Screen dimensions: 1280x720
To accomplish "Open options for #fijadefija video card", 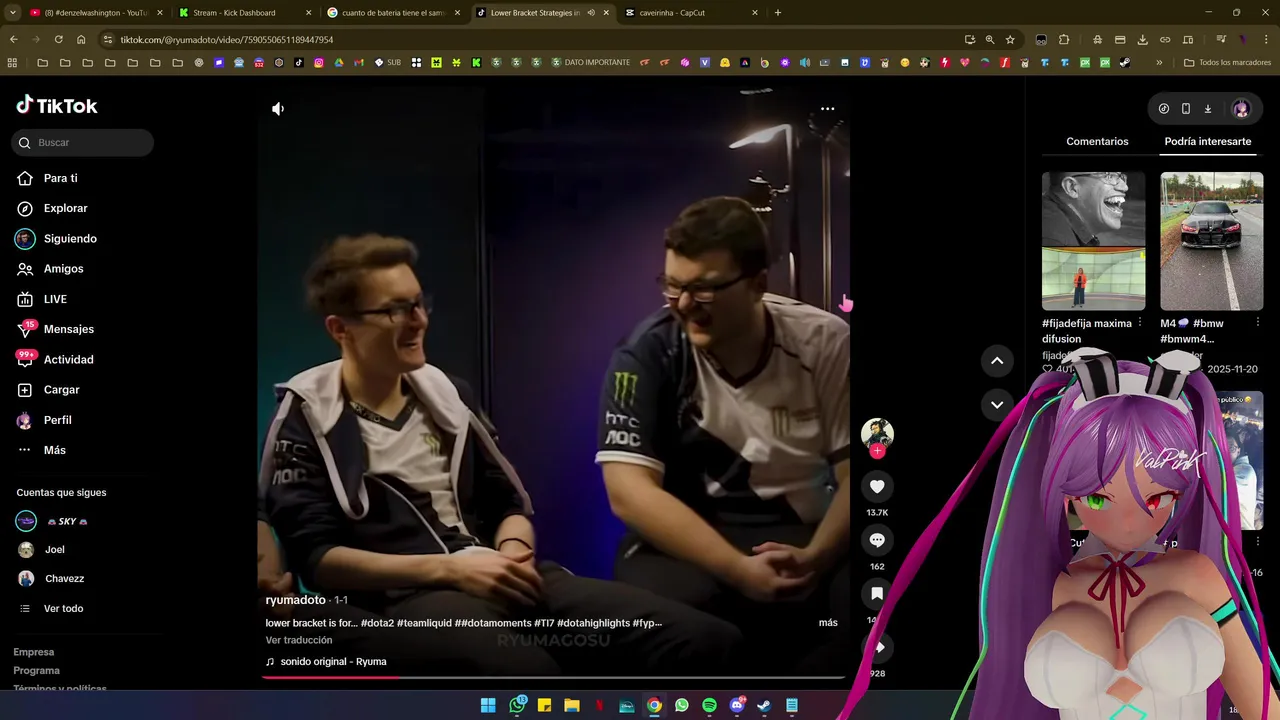I will [x=1140, y=323].
